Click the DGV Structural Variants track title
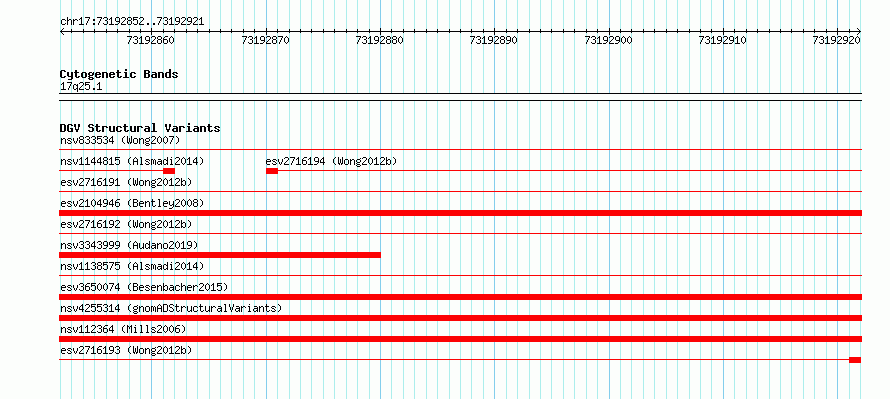 (x=140, y=128)
